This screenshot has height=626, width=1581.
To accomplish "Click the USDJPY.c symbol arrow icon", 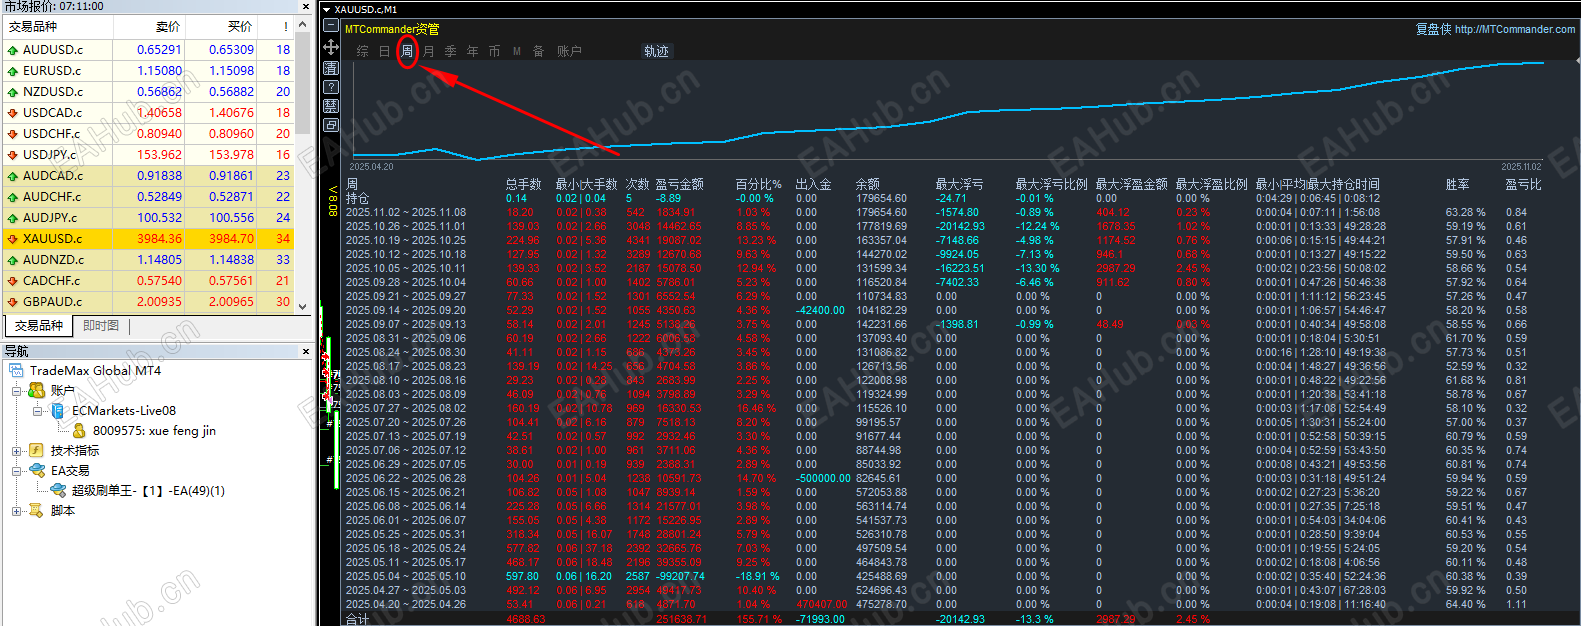I will [x=13, y=155].
